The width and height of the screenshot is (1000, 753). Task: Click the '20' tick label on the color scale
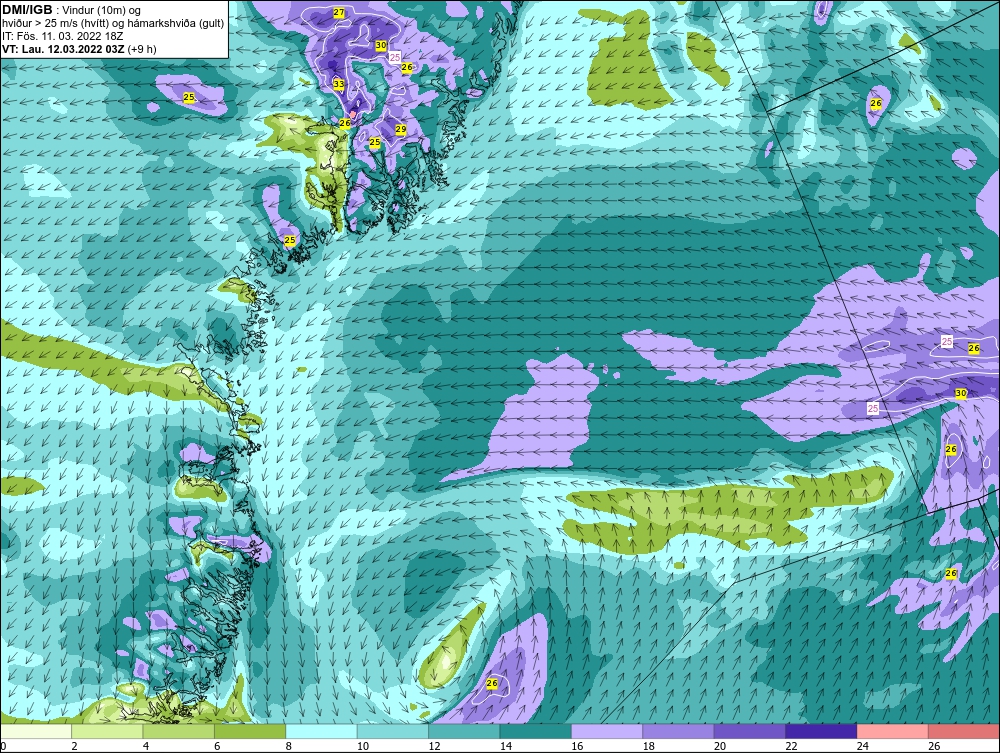pos(720,746)
